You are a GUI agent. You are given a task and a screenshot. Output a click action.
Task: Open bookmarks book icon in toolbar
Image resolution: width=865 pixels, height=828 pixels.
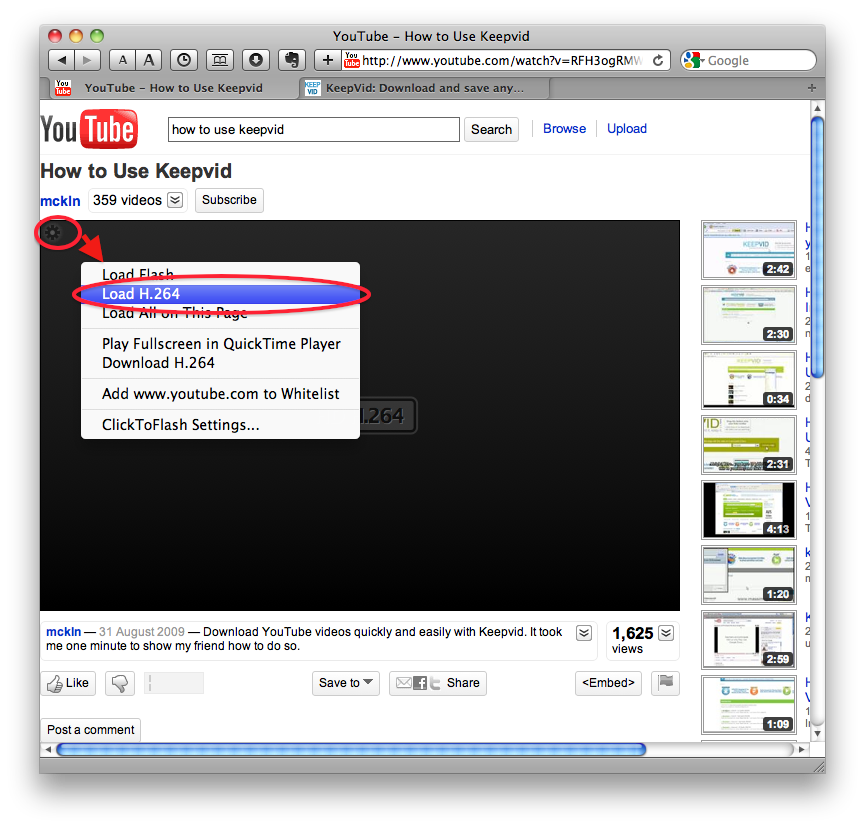tap(220, 60)
